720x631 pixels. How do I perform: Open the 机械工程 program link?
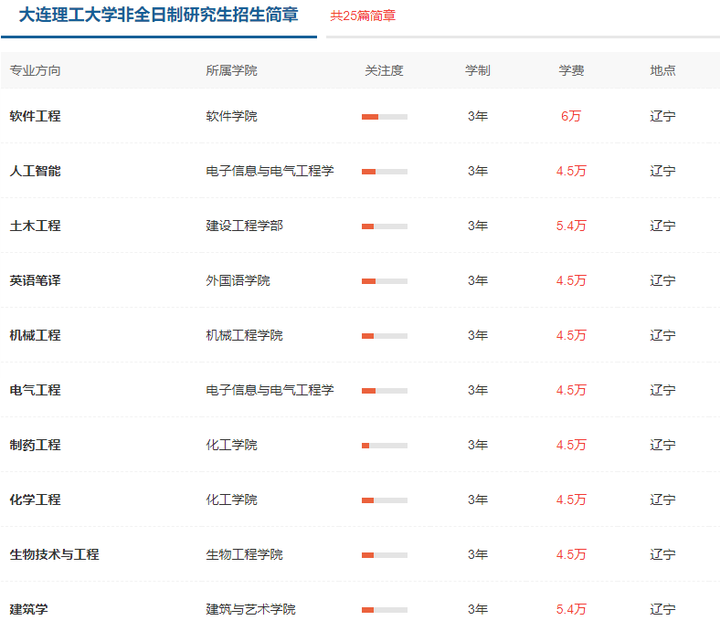[35, 335]
